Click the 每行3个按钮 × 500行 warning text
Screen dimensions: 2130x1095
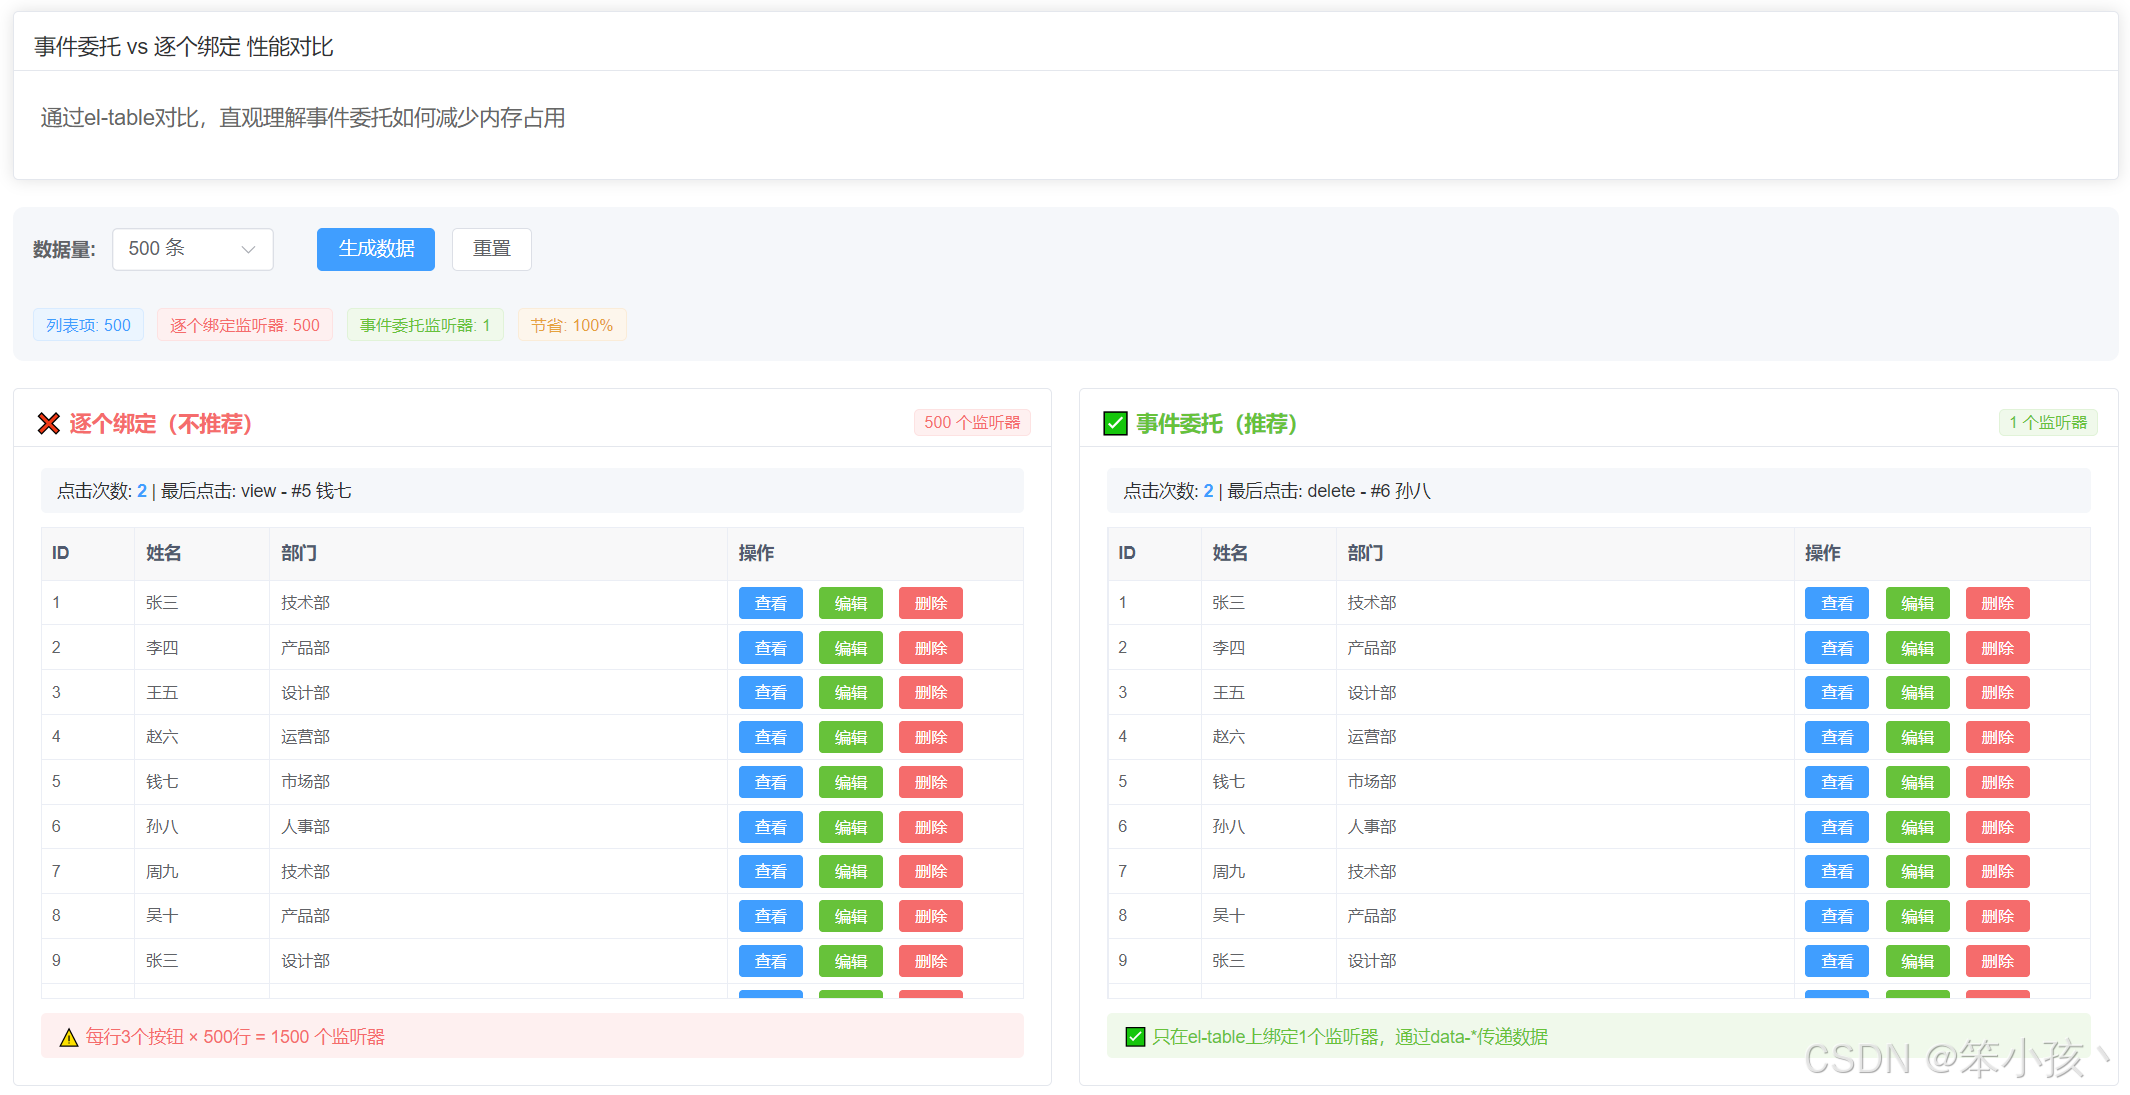click(235, 1037)
